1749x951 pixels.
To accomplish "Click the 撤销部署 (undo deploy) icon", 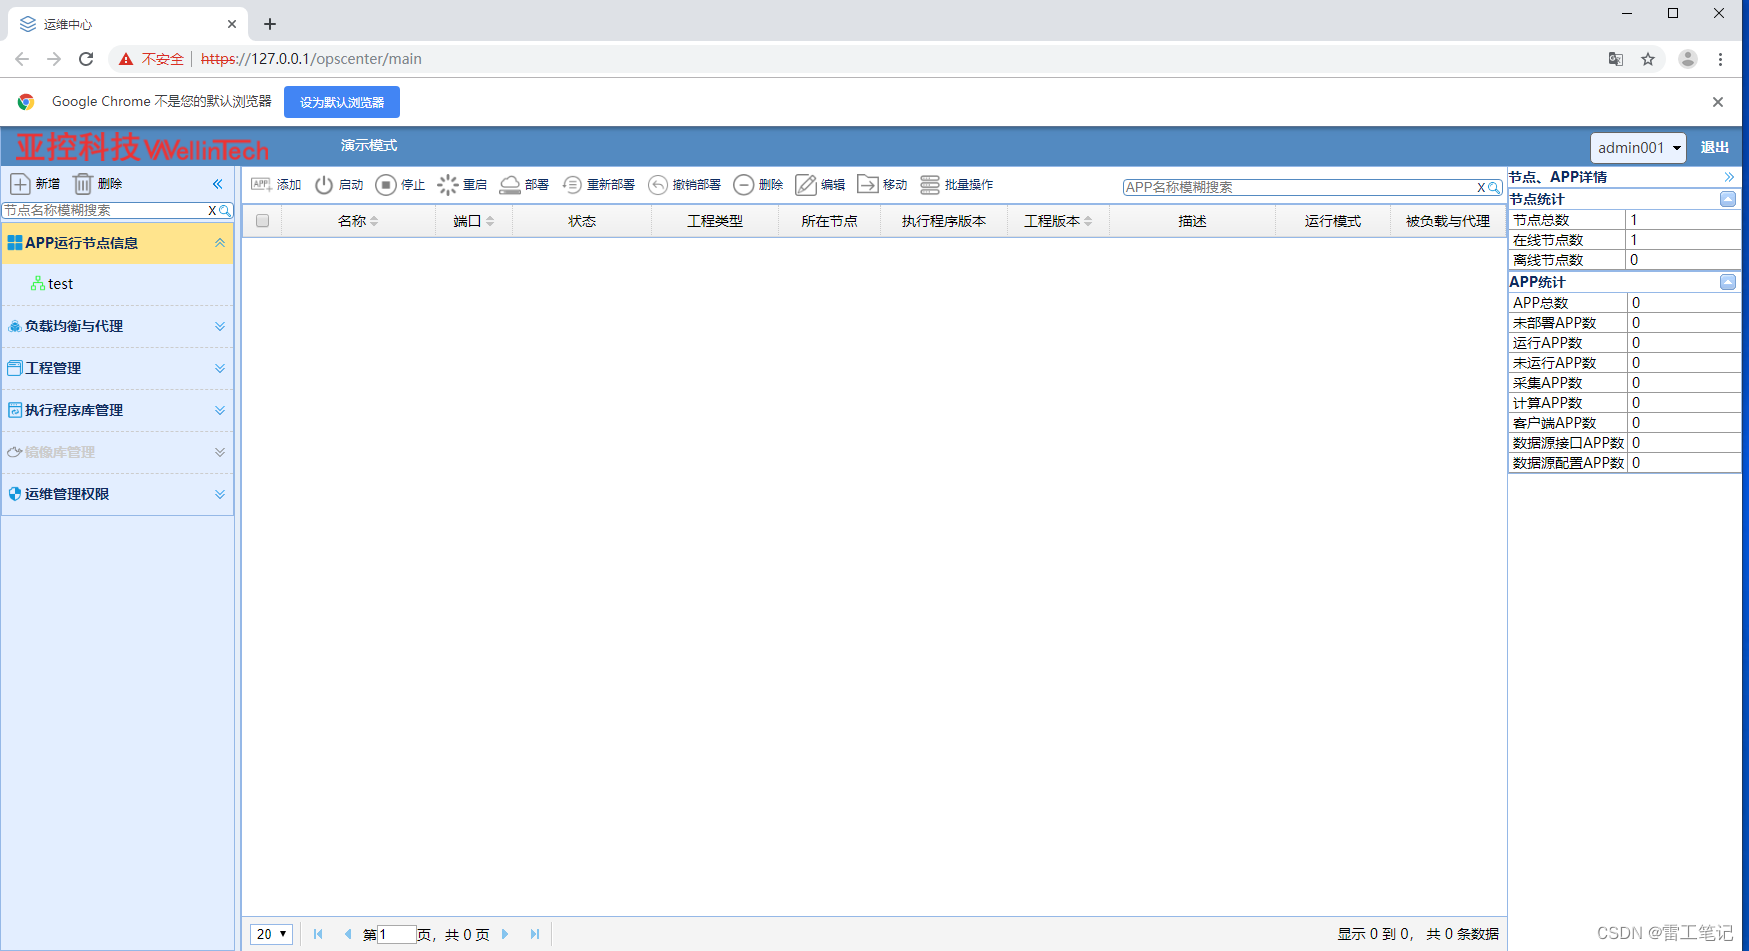I will point(658,185).
